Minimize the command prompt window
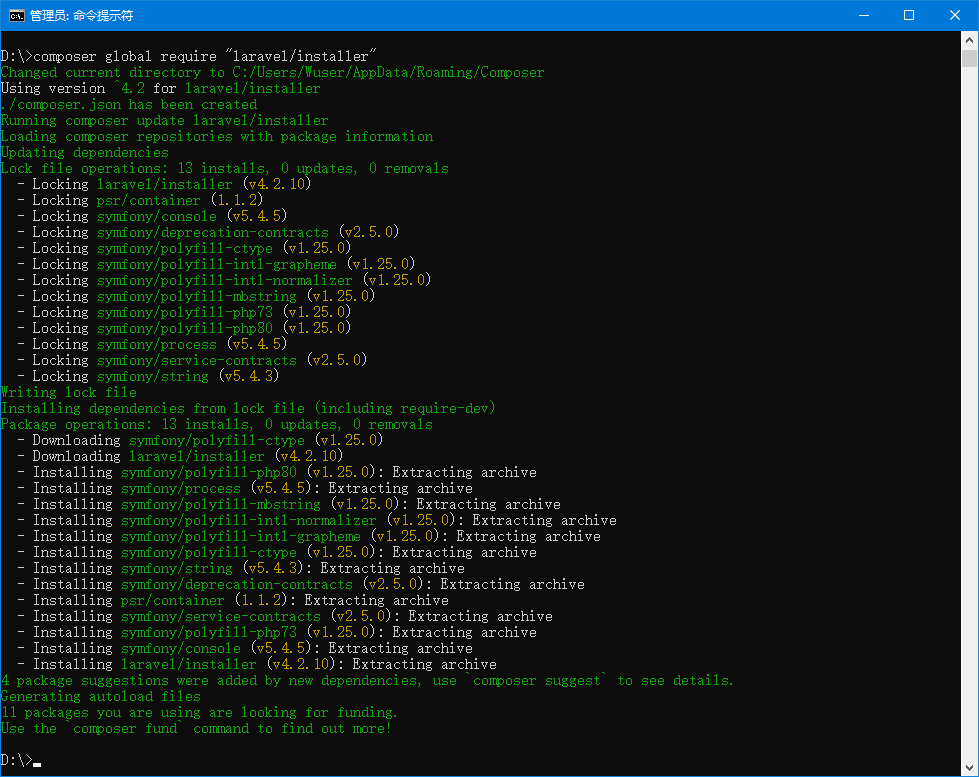Screen dimensions: 979x777 click(x=864, y=16)
